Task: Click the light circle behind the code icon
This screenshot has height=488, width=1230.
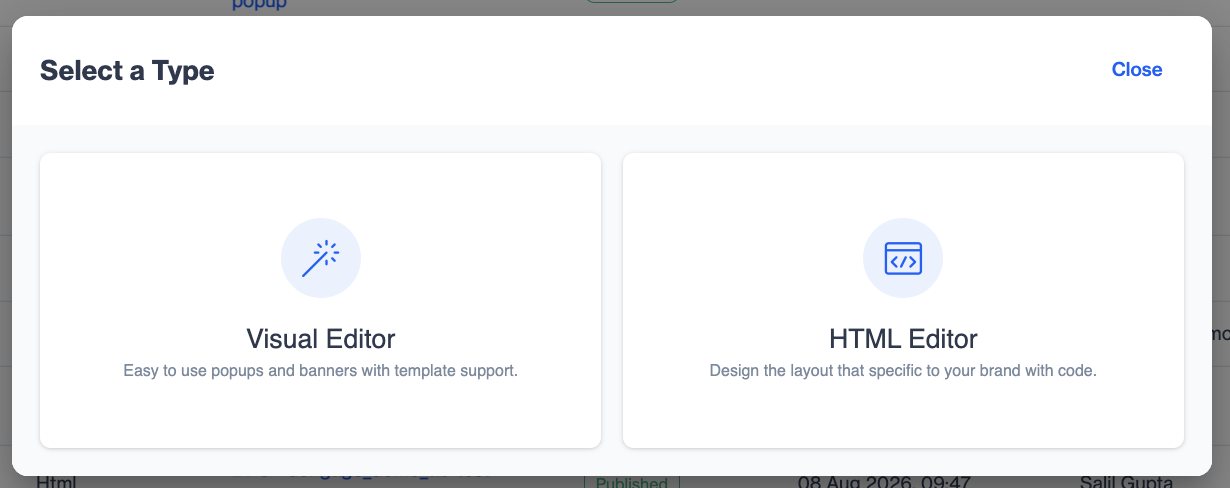Action: (x=903, y=258)
